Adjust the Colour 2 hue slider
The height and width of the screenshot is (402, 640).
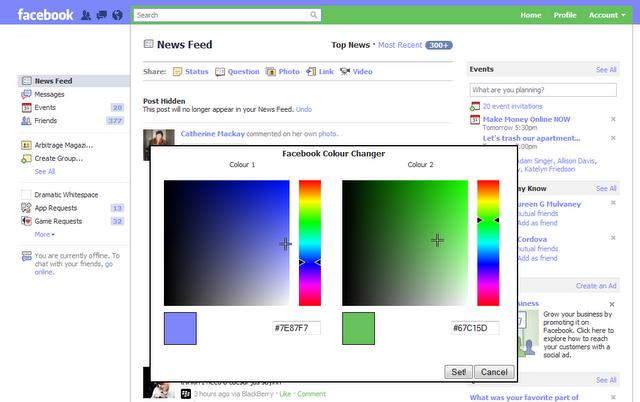[488, 243]
